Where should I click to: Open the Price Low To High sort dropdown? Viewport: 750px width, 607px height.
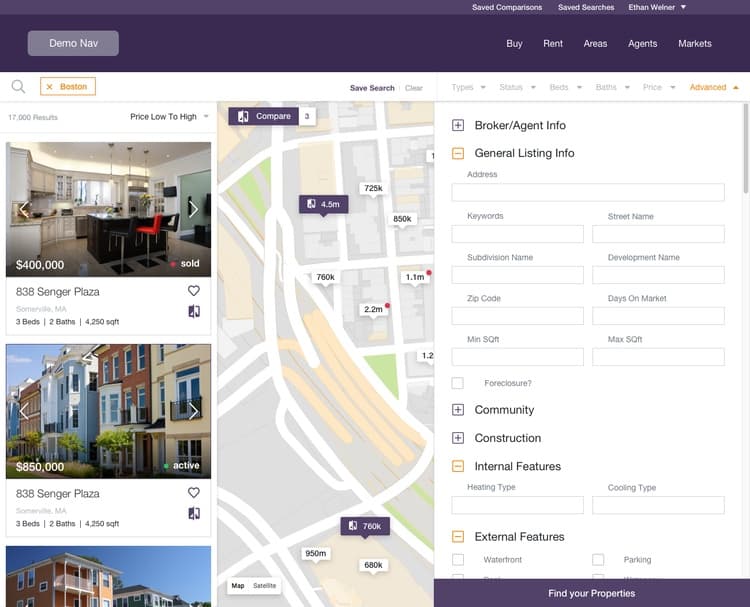coord(169,117)
